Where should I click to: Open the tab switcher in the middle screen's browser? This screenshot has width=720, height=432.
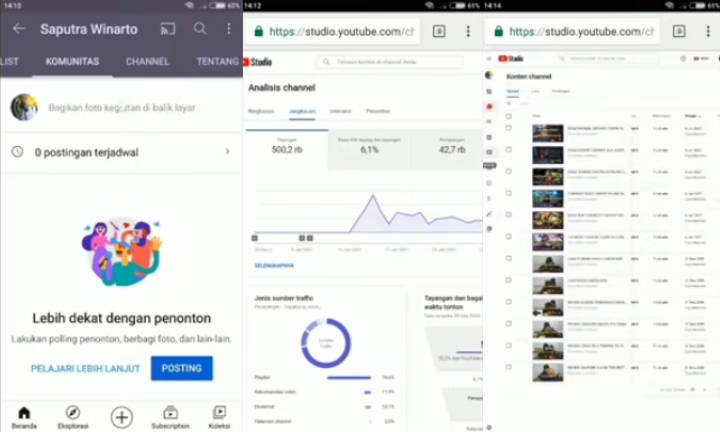439,31
